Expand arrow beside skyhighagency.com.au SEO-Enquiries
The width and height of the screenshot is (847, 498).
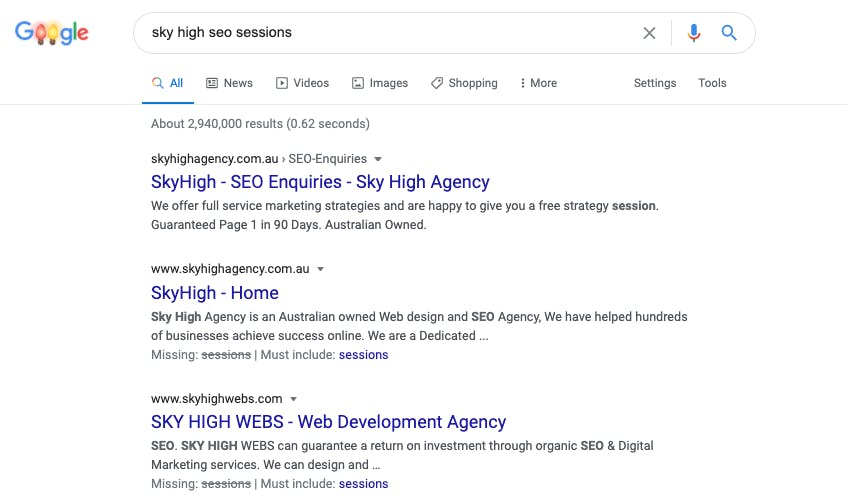pos(378,159)
